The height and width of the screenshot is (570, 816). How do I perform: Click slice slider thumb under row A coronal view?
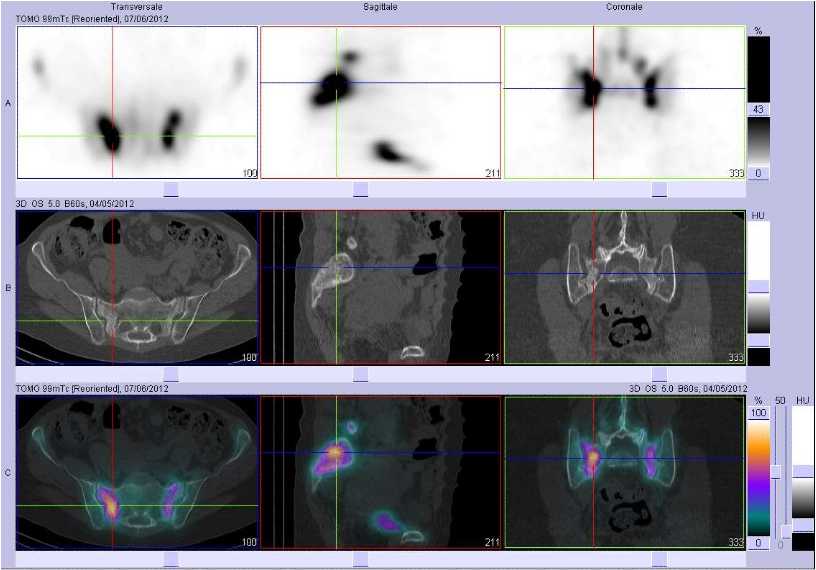click(659, 189)
